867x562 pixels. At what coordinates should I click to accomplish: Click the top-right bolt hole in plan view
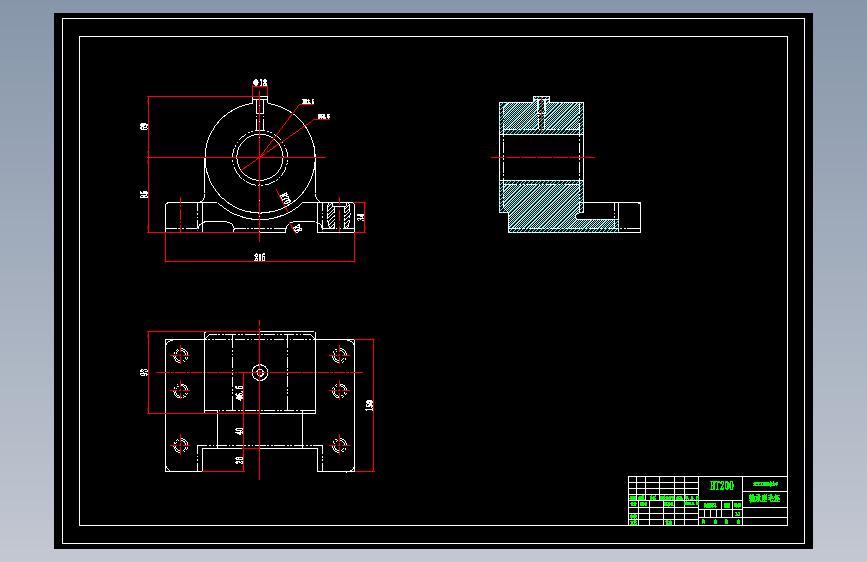(340, 355)
